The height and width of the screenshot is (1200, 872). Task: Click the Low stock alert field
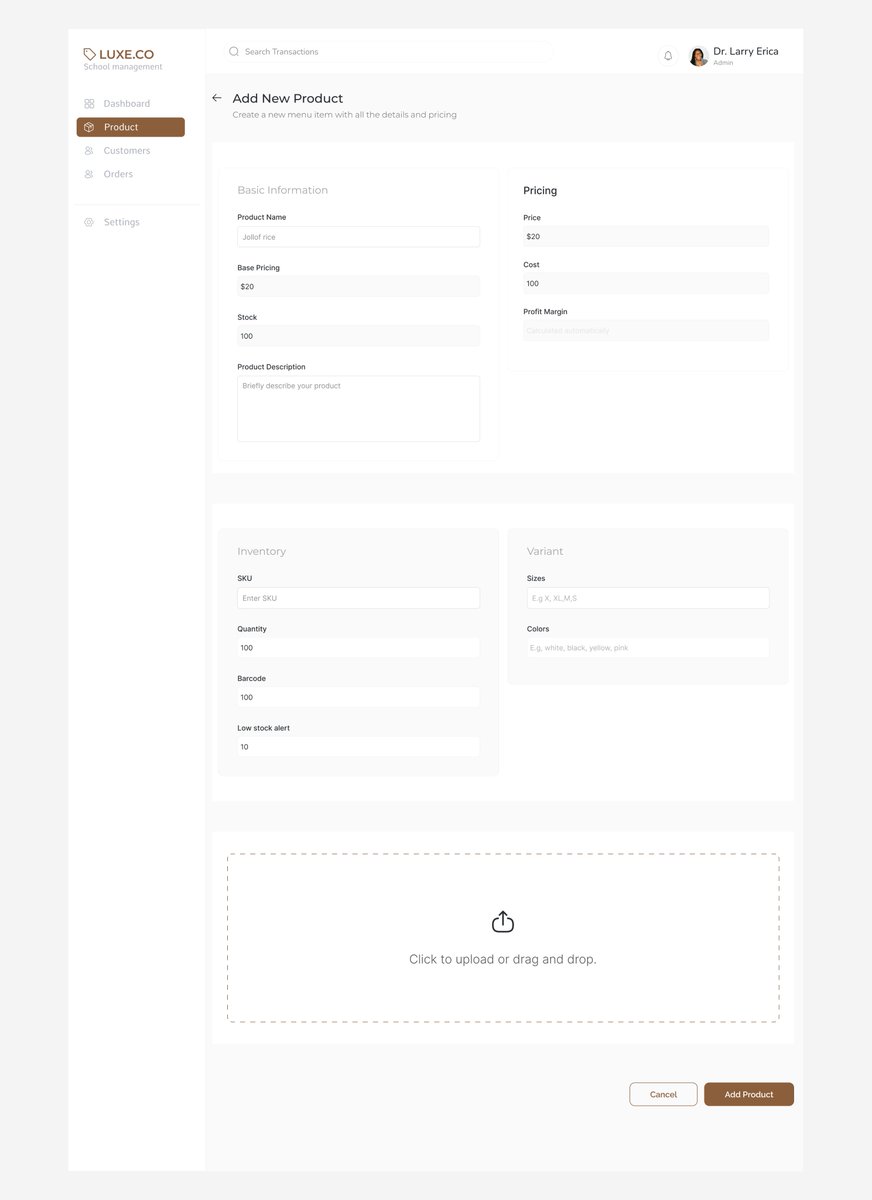(x=358, y=747)
